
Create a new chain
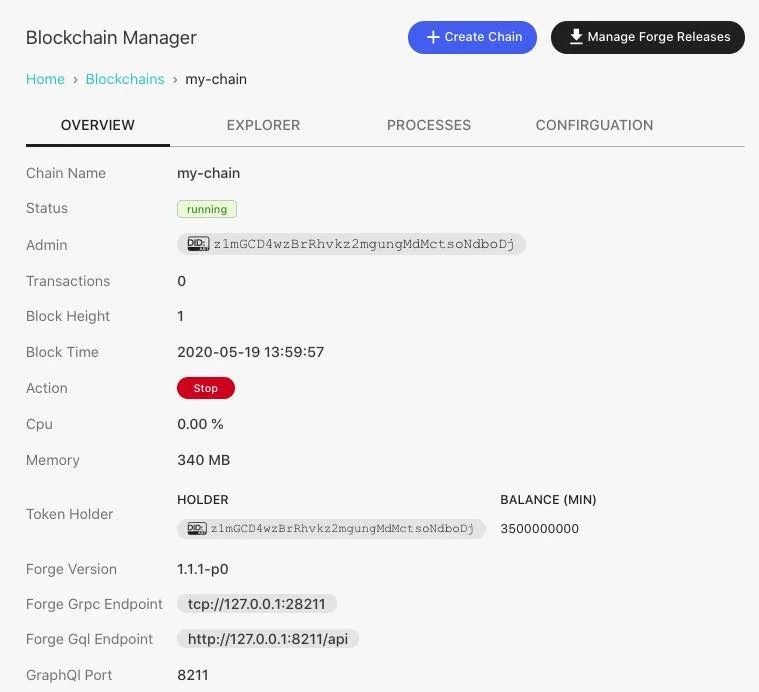click(472, 37)
